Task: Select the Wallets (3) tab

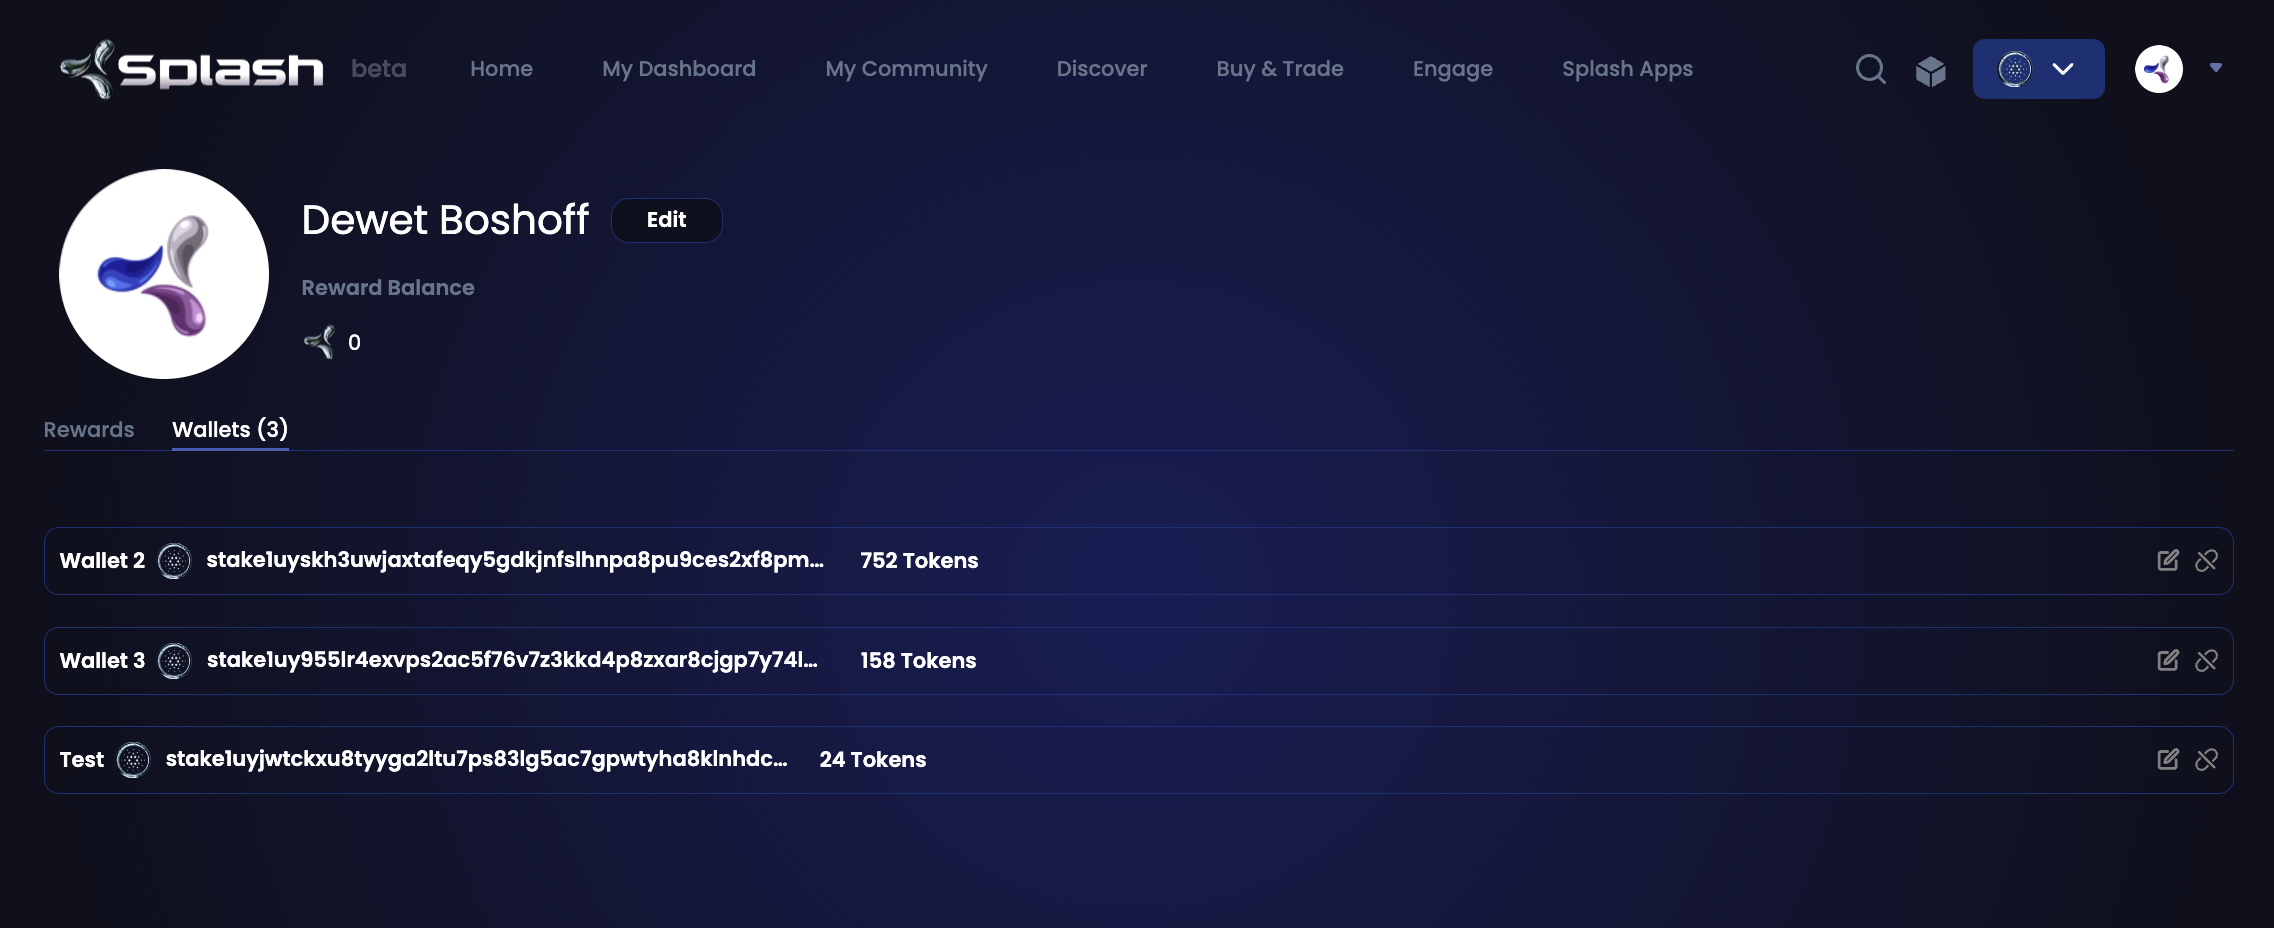Action: coord(230,430)
